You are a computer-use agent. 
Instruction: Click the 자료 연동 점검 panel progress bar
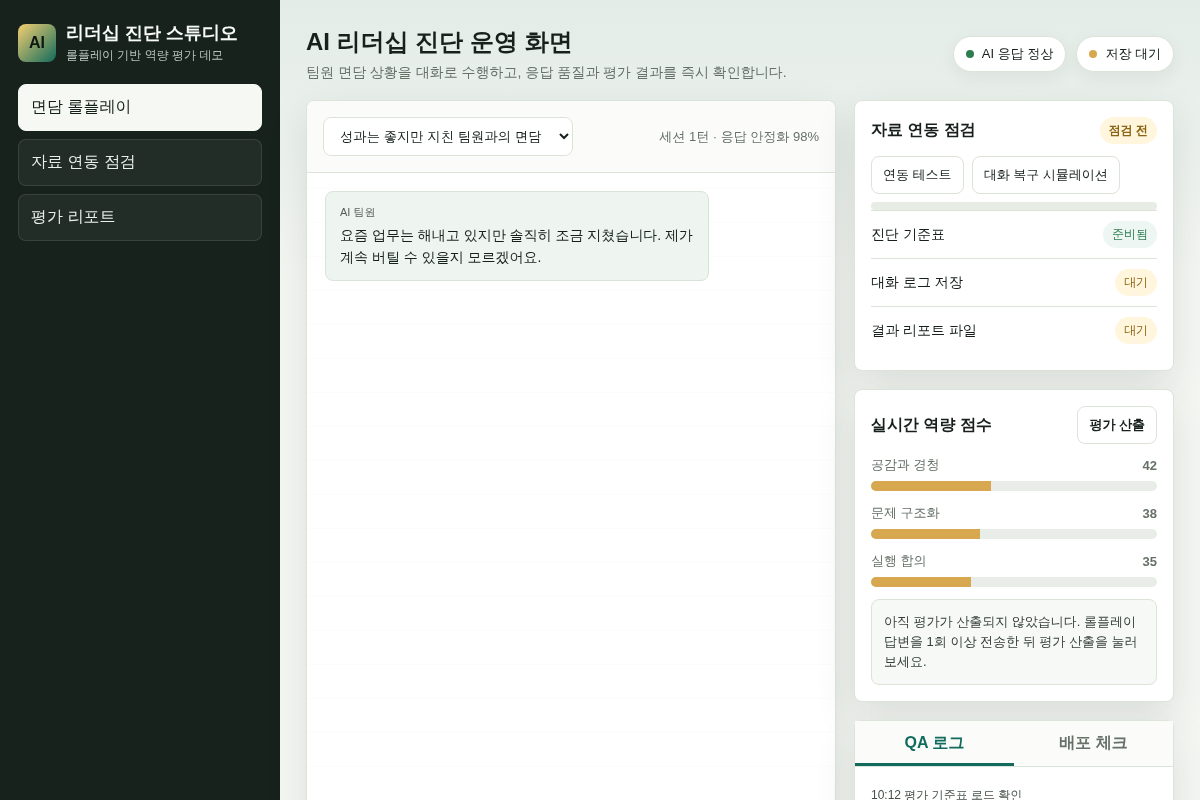click(x=1014, y=206)
